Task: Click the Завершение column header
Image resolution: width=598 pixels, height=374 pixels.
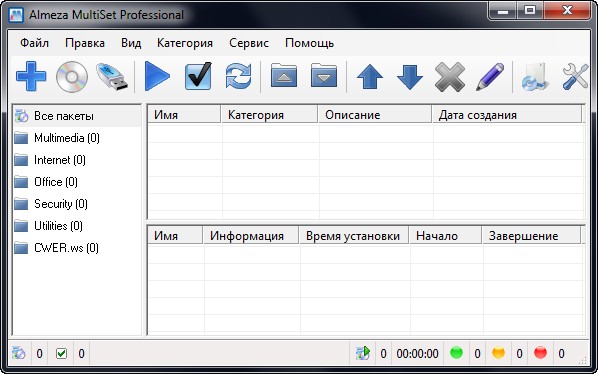Action: click(531, 236)
